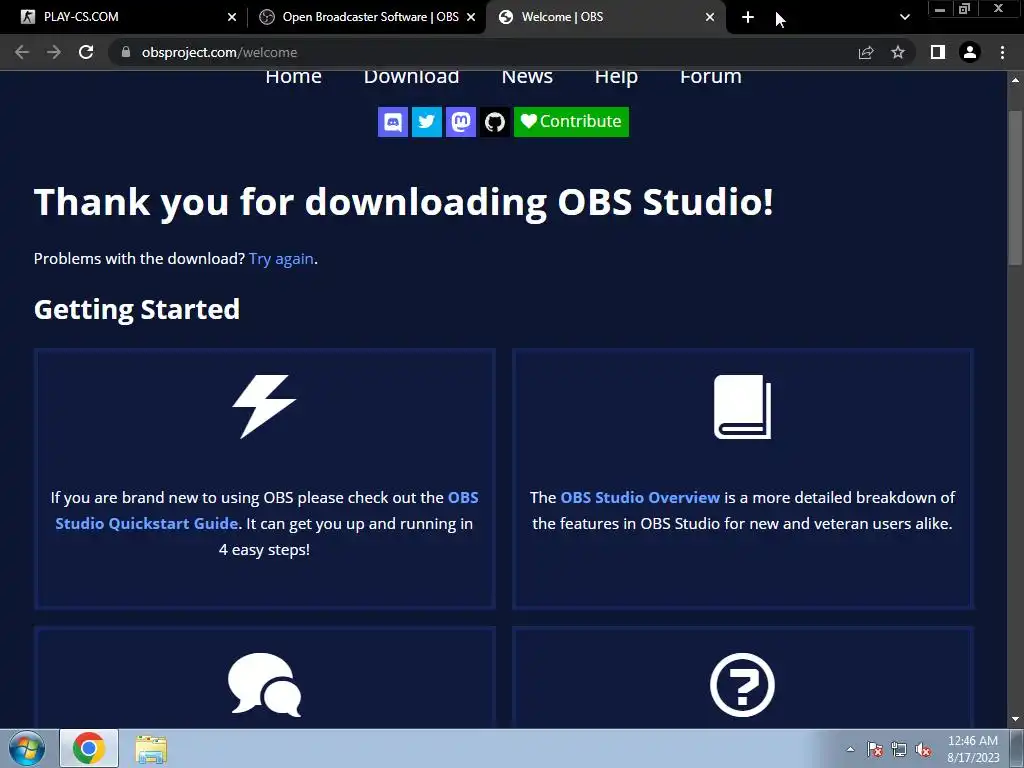Click Chrome in the taskbar

click(89, 748)
